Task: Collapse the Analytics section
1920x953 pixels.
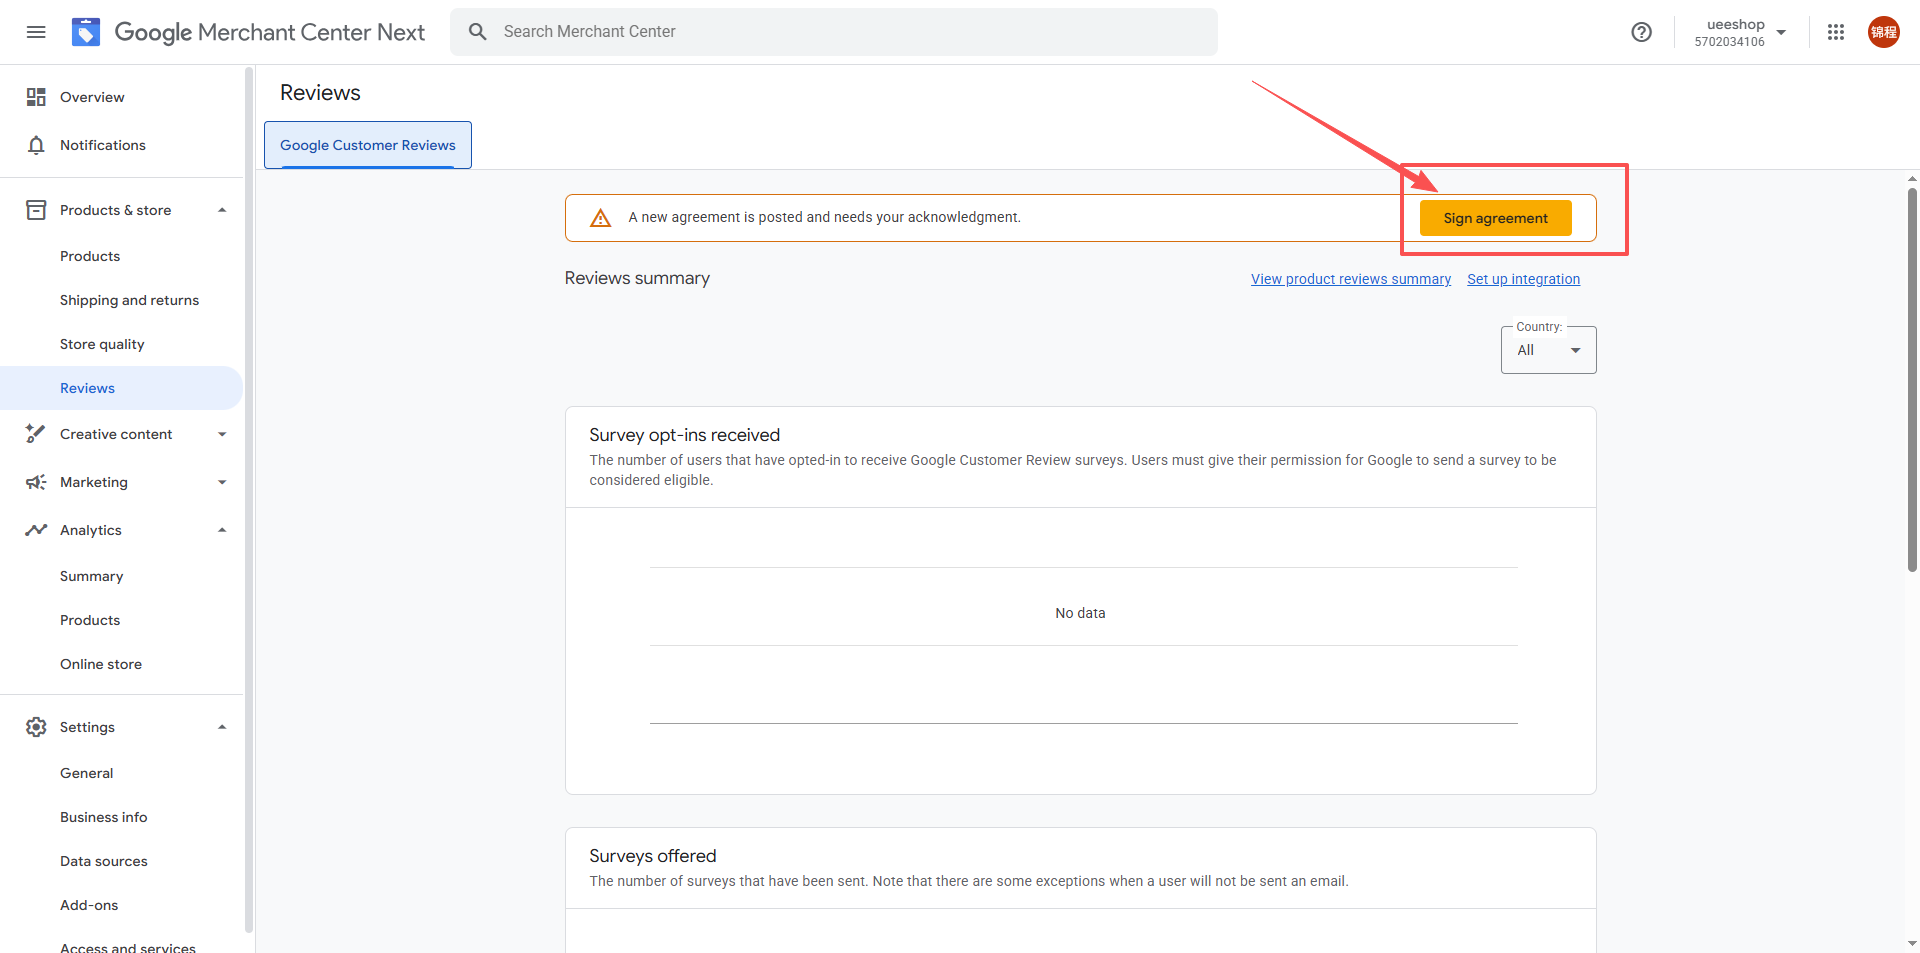Action: tap(222, 530)
